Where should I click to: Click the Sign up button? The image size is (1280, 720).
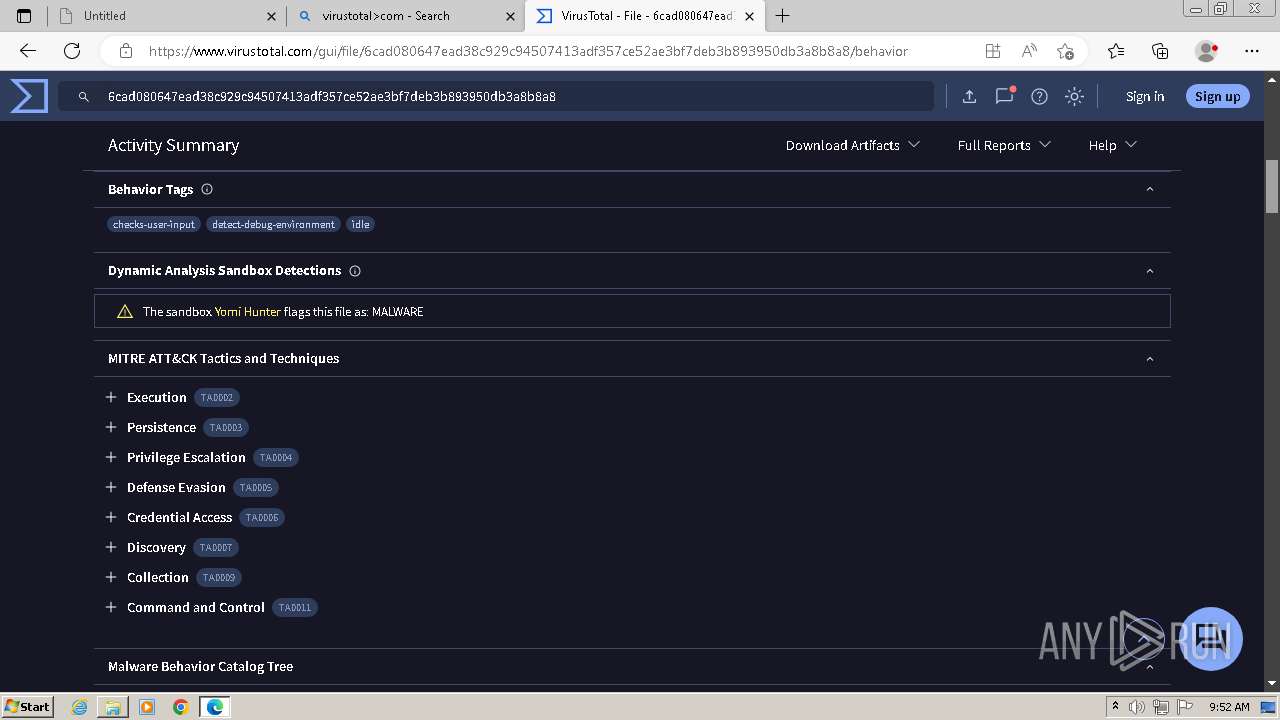click(1217, 96)
